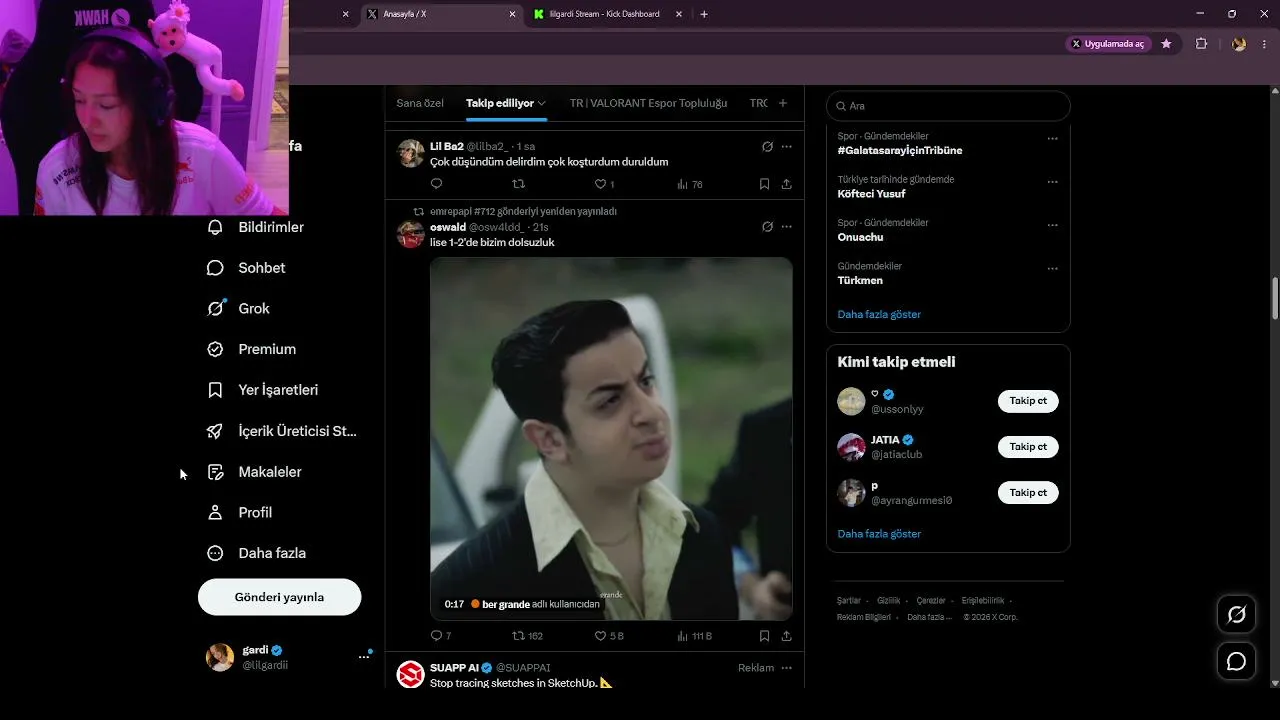Open more options on oswald's post
1280x720 pixels.
(x=787, y=227)
